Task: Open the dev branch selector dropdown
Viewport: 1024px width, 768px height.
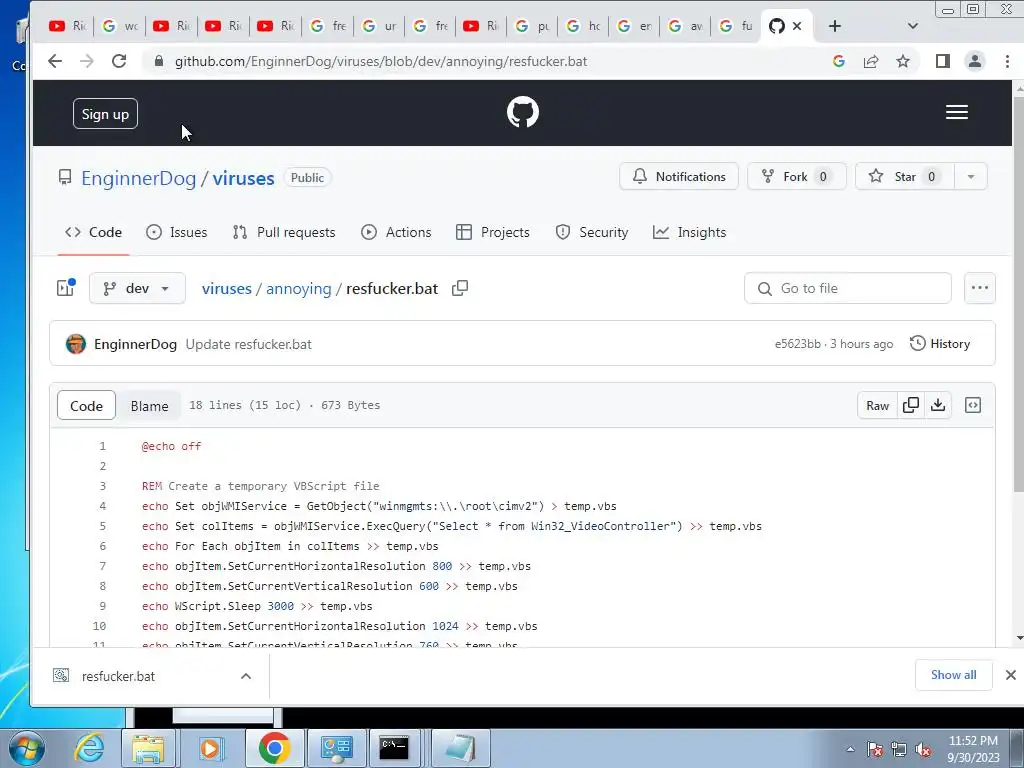Action: tap(137, 288)
